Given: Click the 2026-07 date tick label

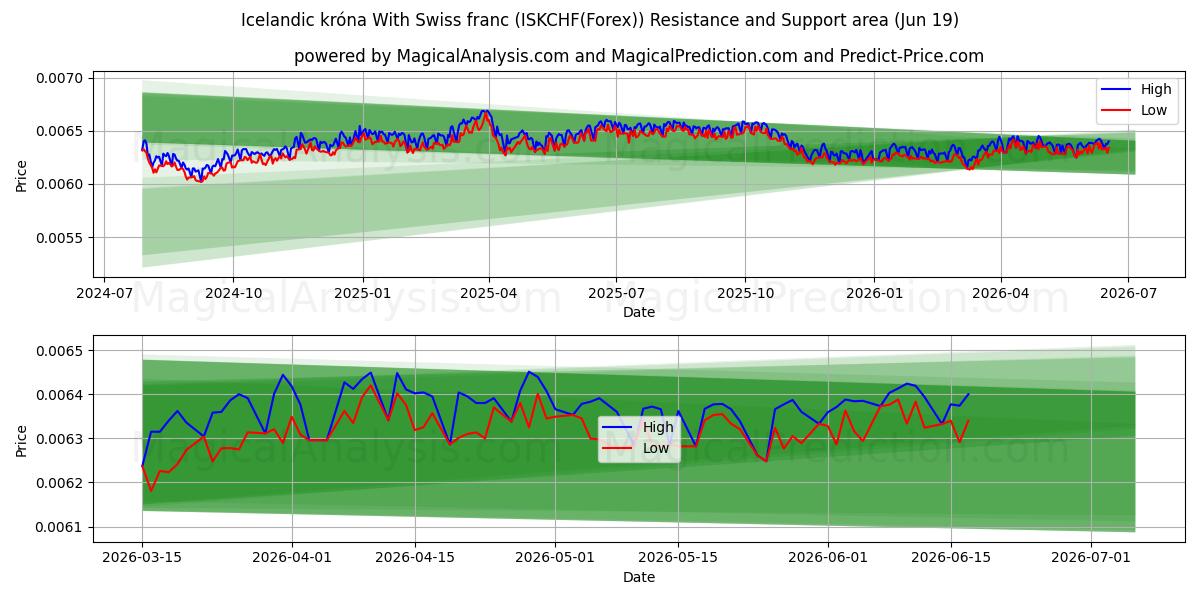Looking at the screenshot, I should [1127, 293].
